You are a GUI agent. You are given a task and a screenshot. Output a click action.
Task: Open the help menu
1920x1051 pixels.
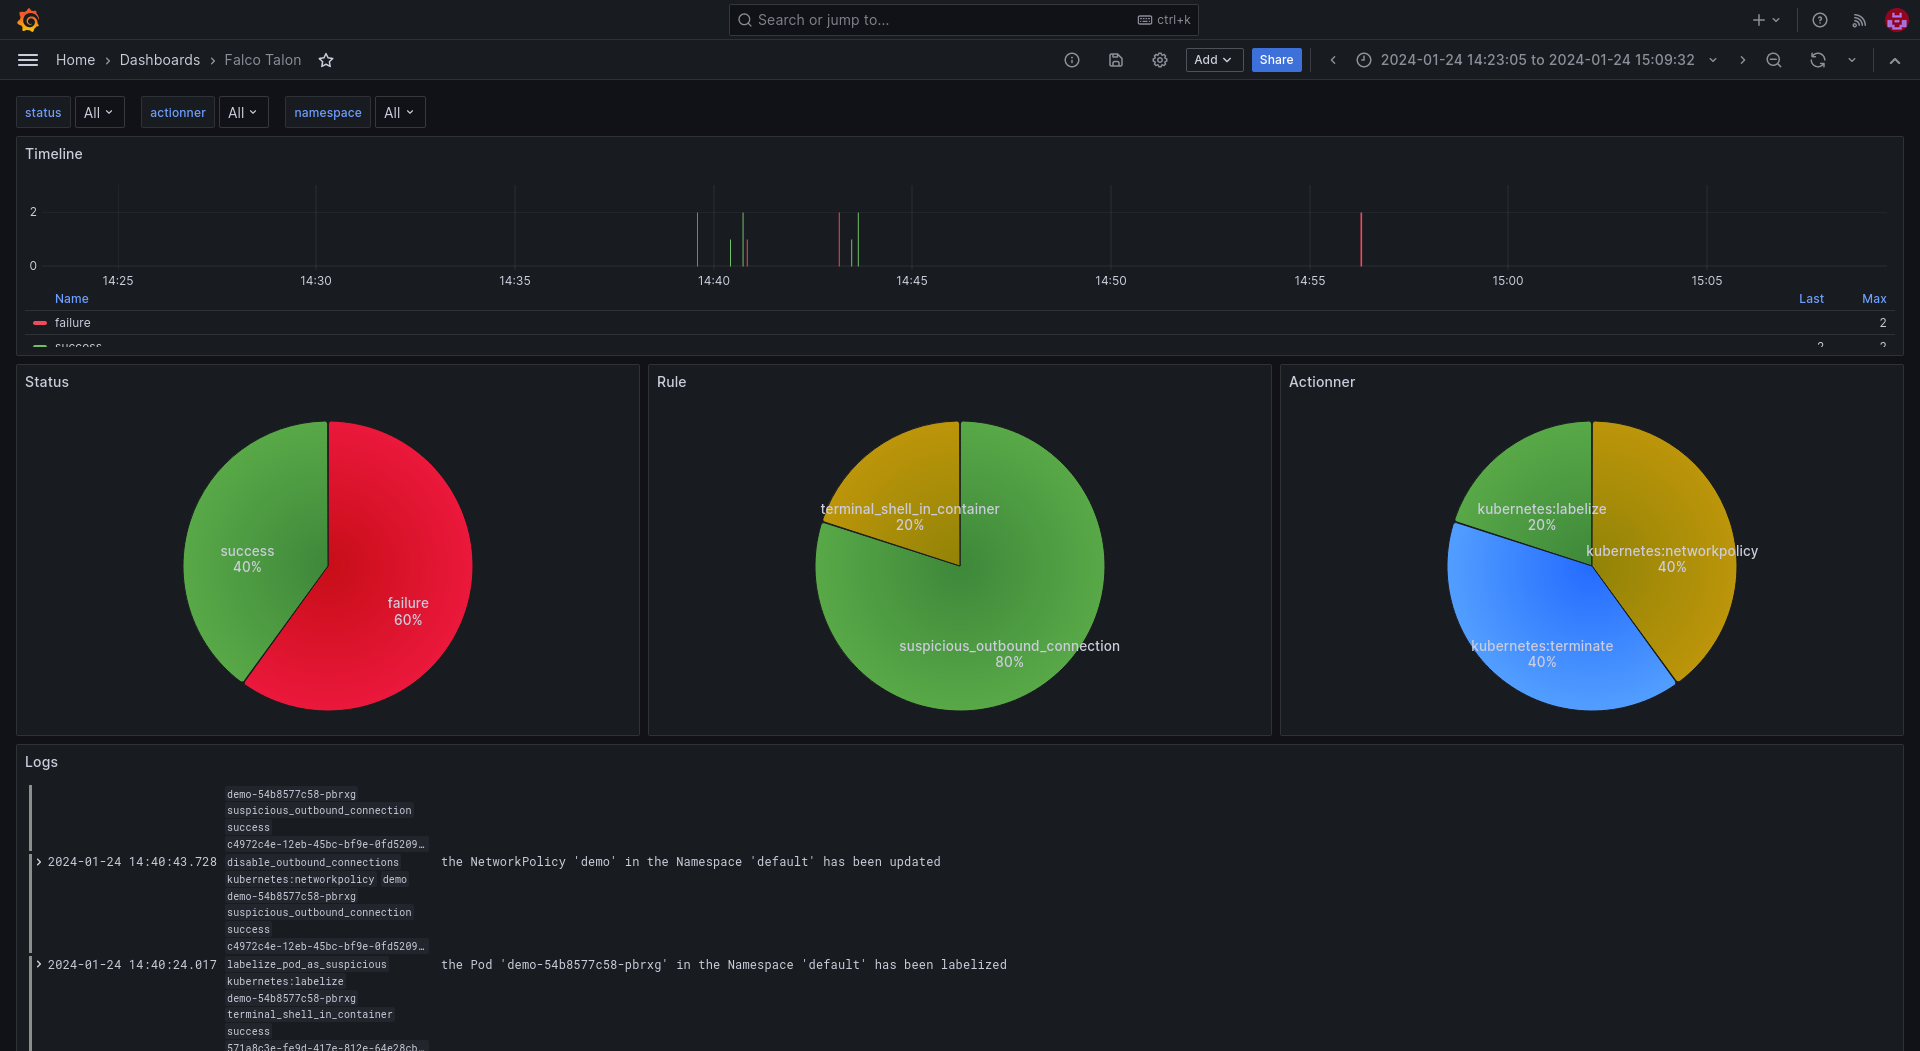pos(1819,20)
